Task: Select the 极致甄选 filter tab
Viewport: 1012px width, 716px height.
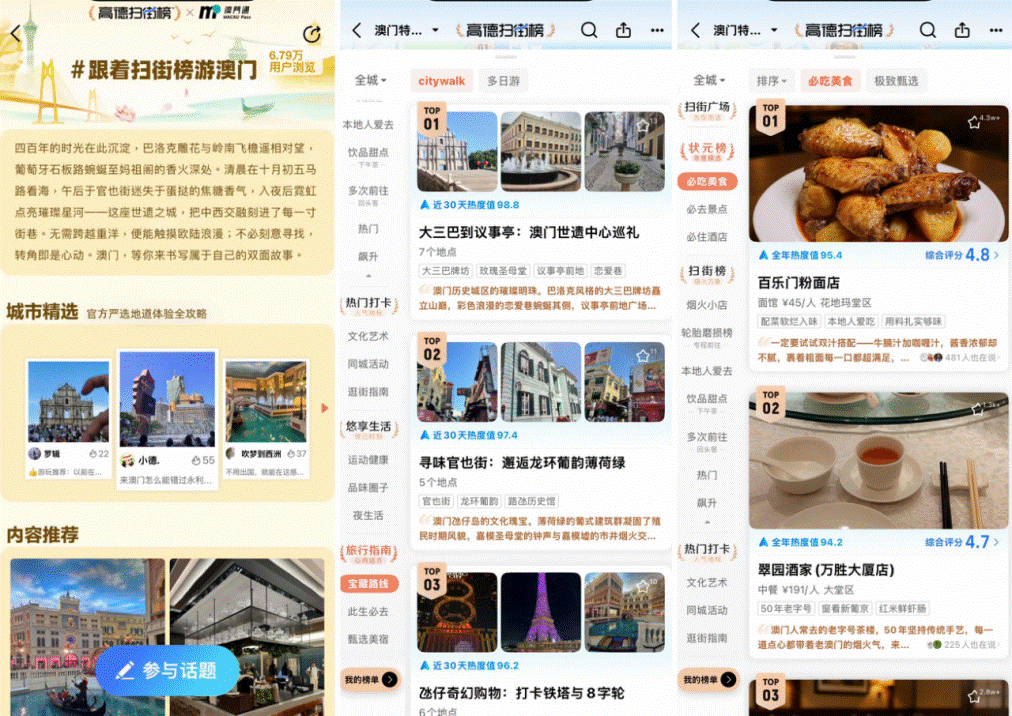Action: coord(896,81)
